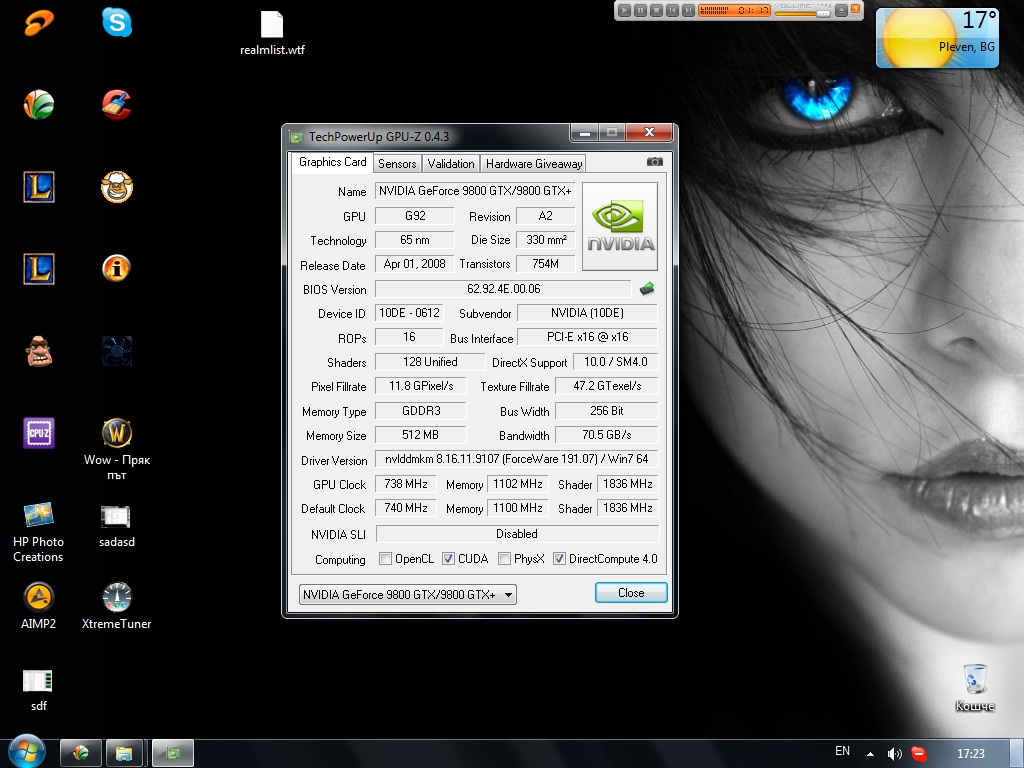Minimize the GPU-Z window
This screenshot has height=768, width=1024.
pyautogui.click(x=584, y=133)
